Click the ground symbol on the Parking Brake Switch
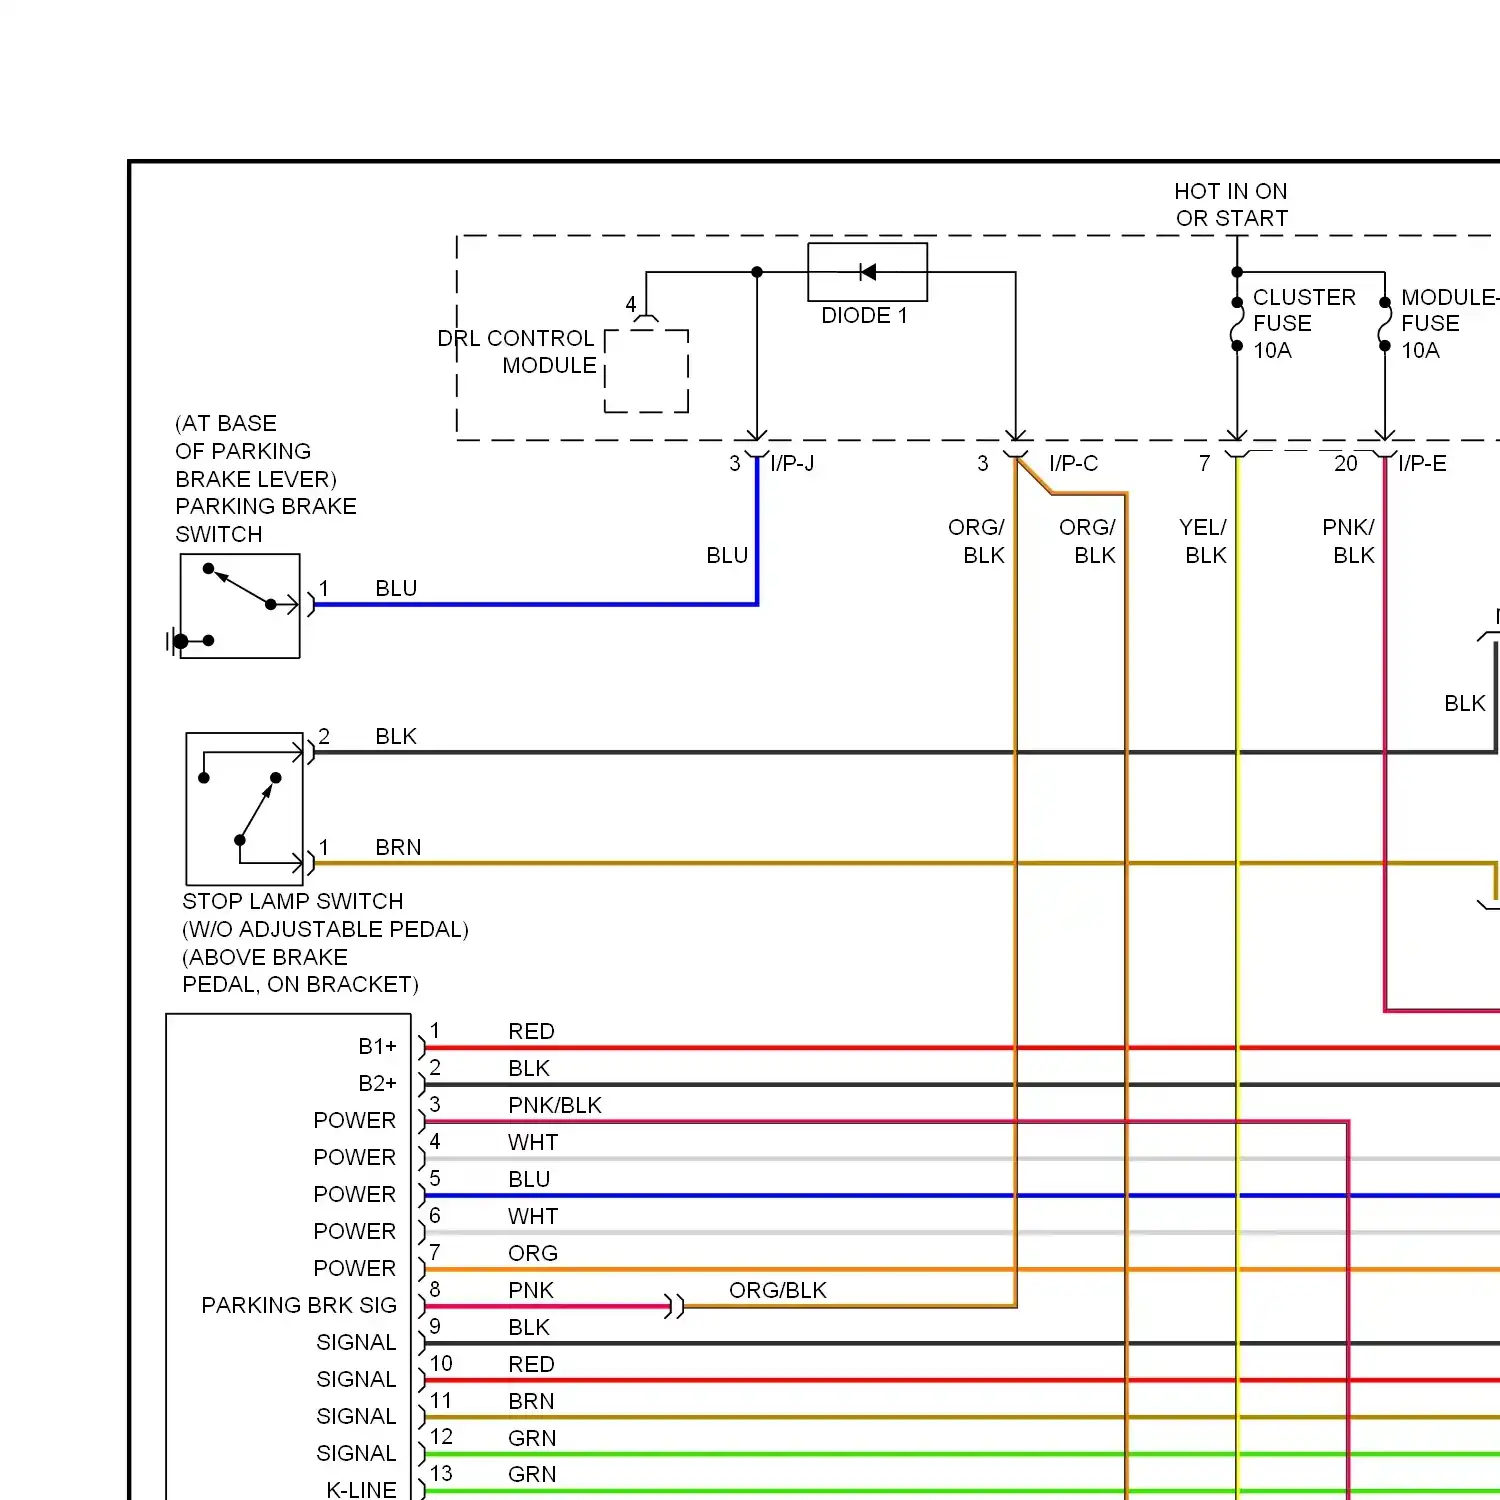The width and height of the screenshot is (1500, 1500). [x=176, y=641]
